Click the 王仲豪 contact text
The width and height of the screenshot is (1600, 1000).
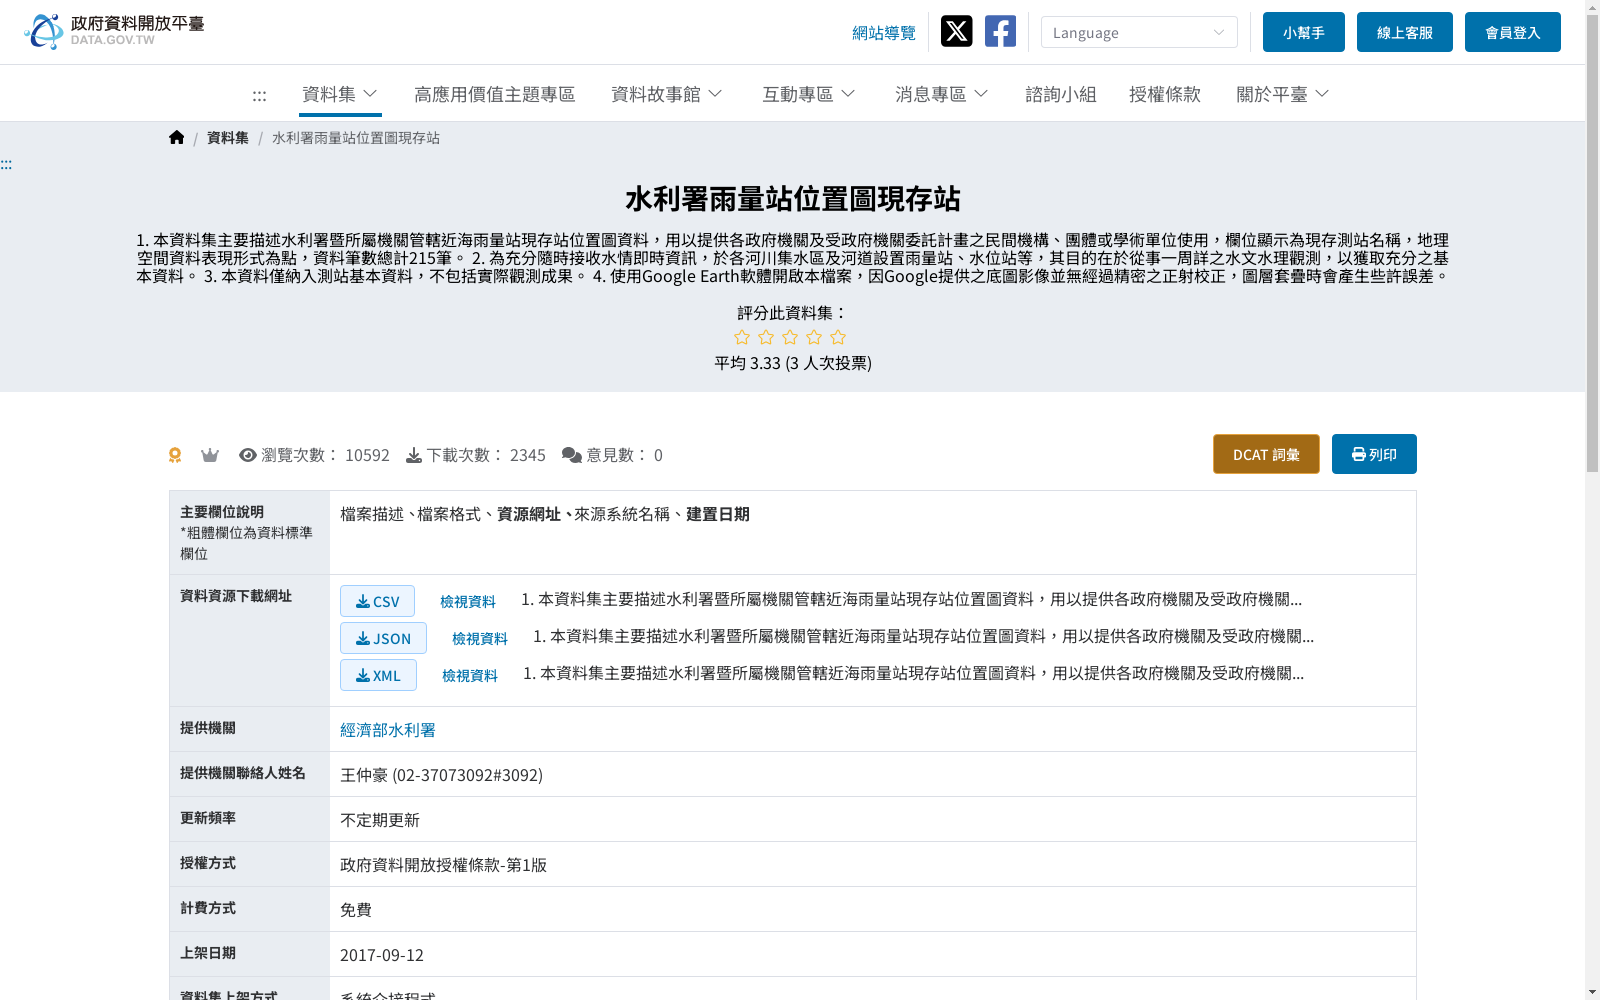pyautogui.click(x=441, y=775)
